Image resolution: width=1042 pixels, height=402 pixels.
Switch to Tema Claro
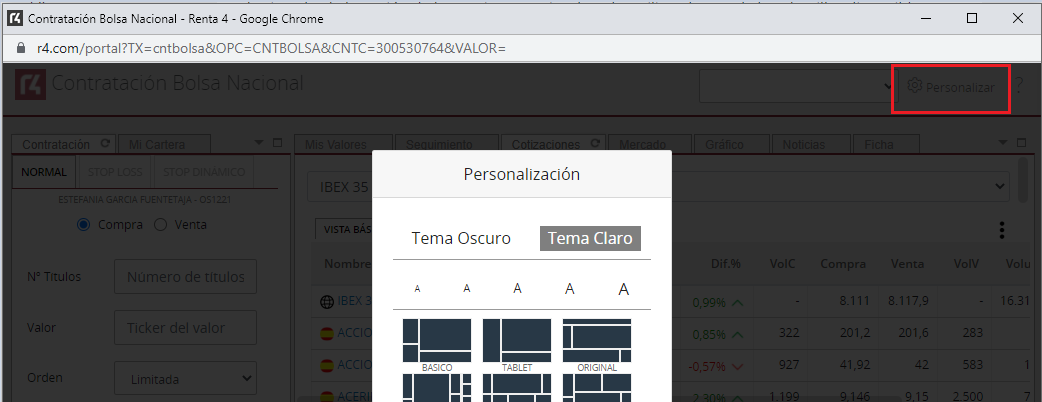(590, 239)
